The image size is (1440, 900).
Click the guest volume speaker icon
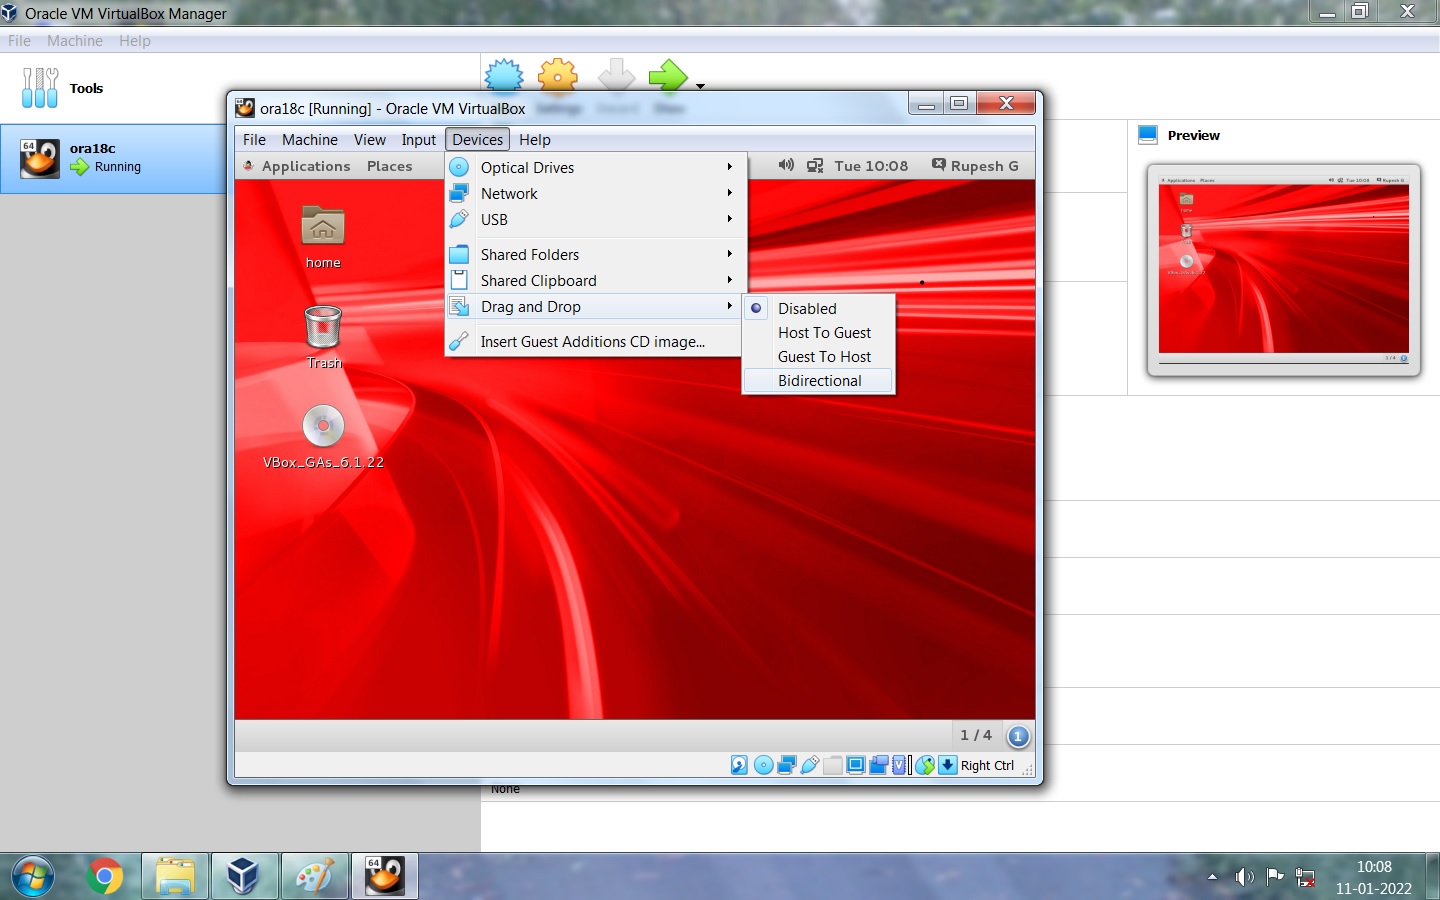coord(787,166)
